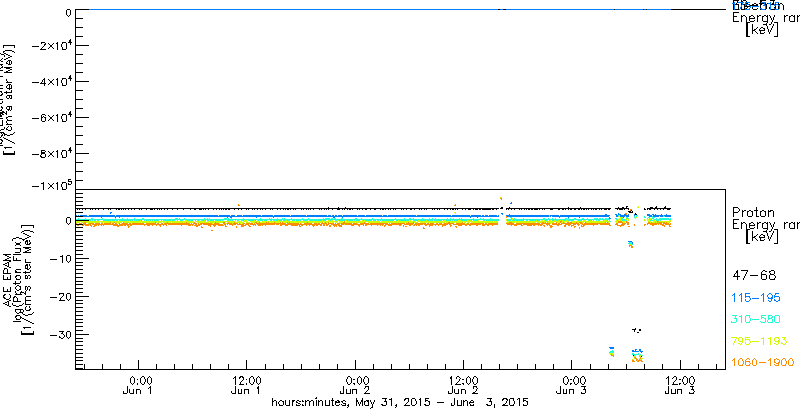Click the Proton legend heading

point(753,213)
